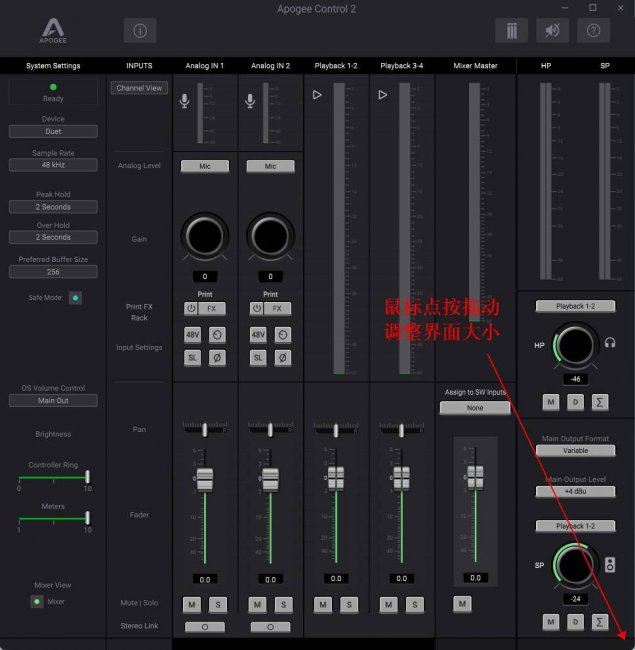Enable 48V phantom power on Analog IN 2
Screen dimensions: 635x650
click(258, 335)
